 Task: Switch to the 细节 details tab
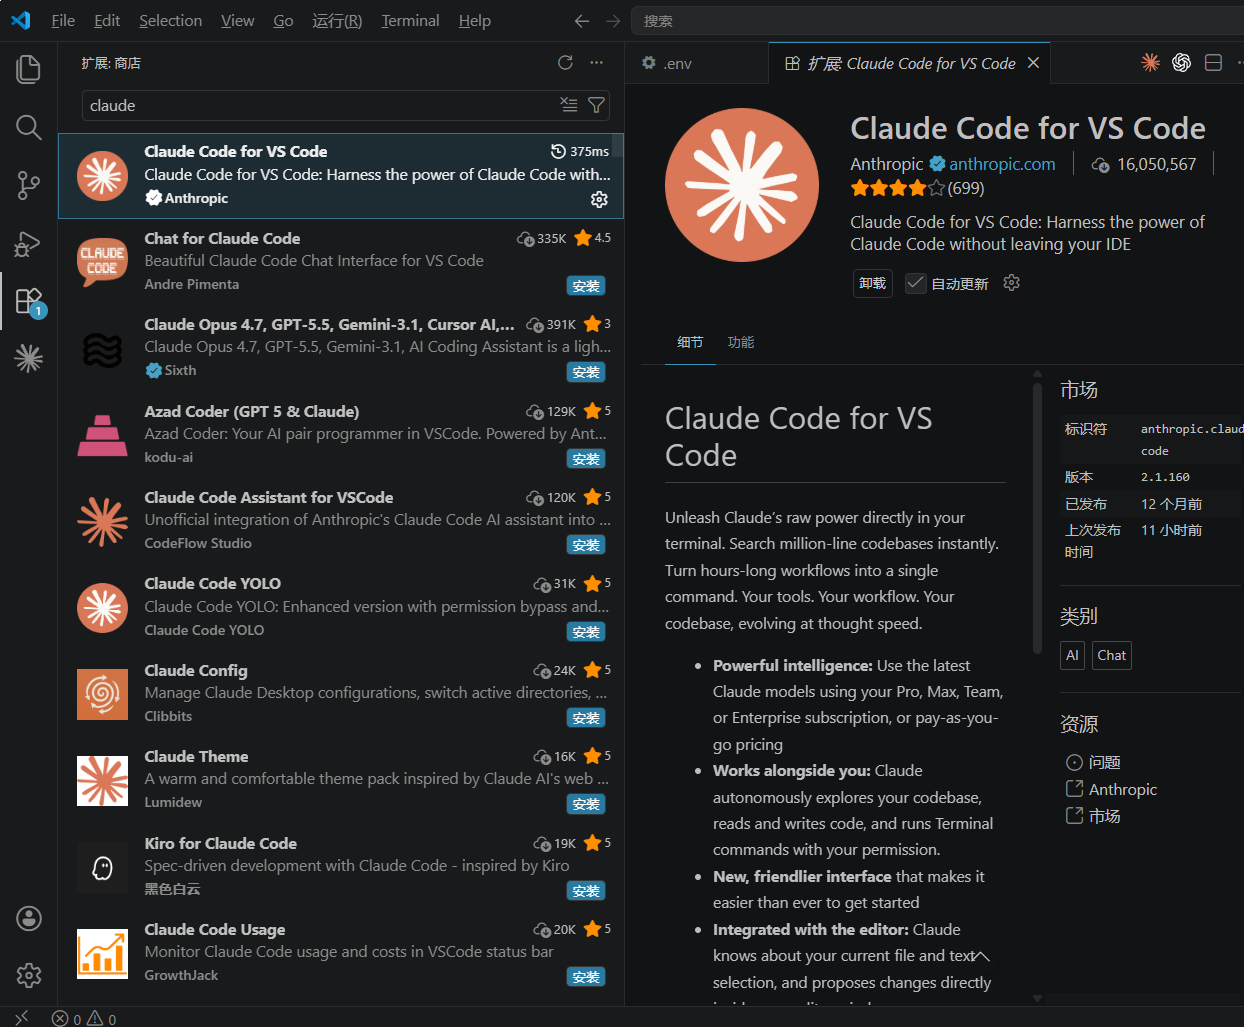[690, 342]
